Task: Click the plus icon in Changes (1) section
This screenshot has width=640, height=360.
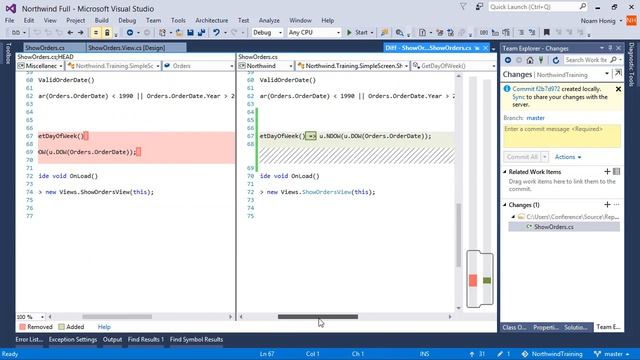Action: pos(607,204)
